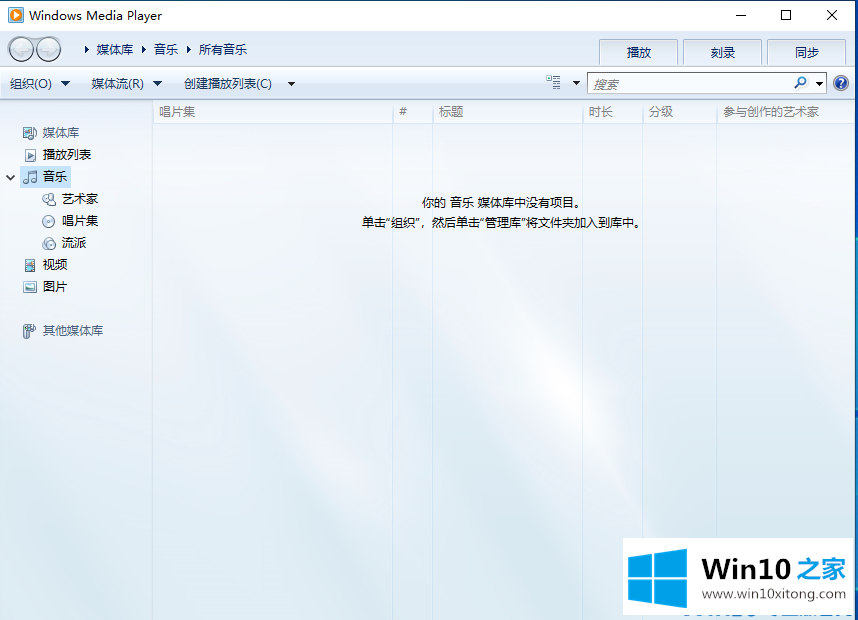Open the 组织(O) menu

coord(31,84)
